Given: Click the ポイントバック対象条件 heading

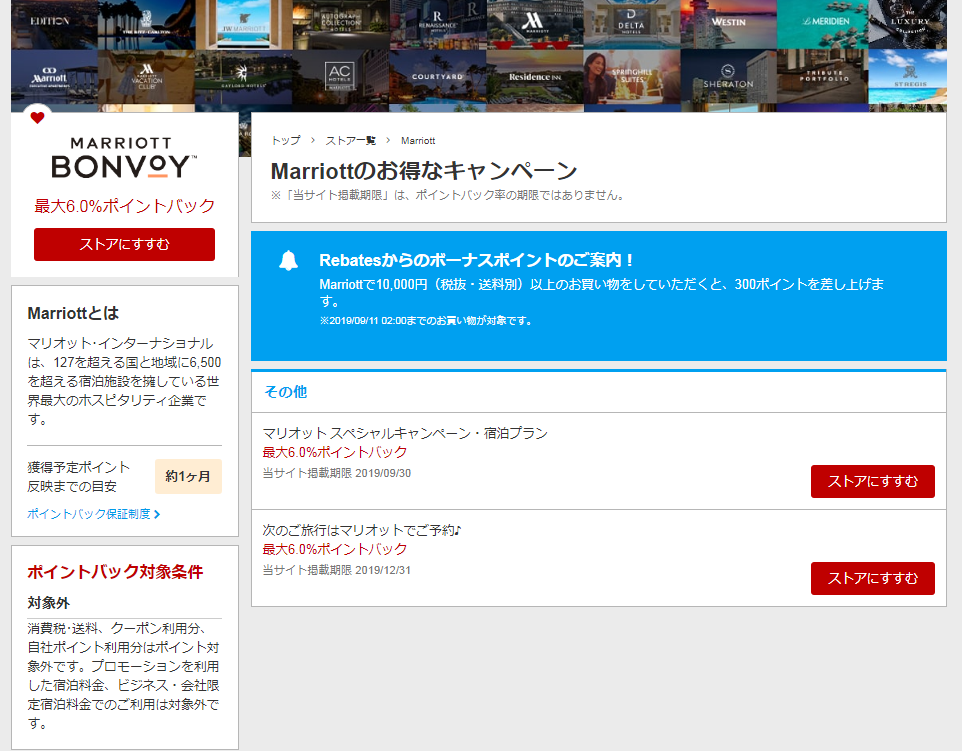Looking at the screenshot, I should point(115,572).
